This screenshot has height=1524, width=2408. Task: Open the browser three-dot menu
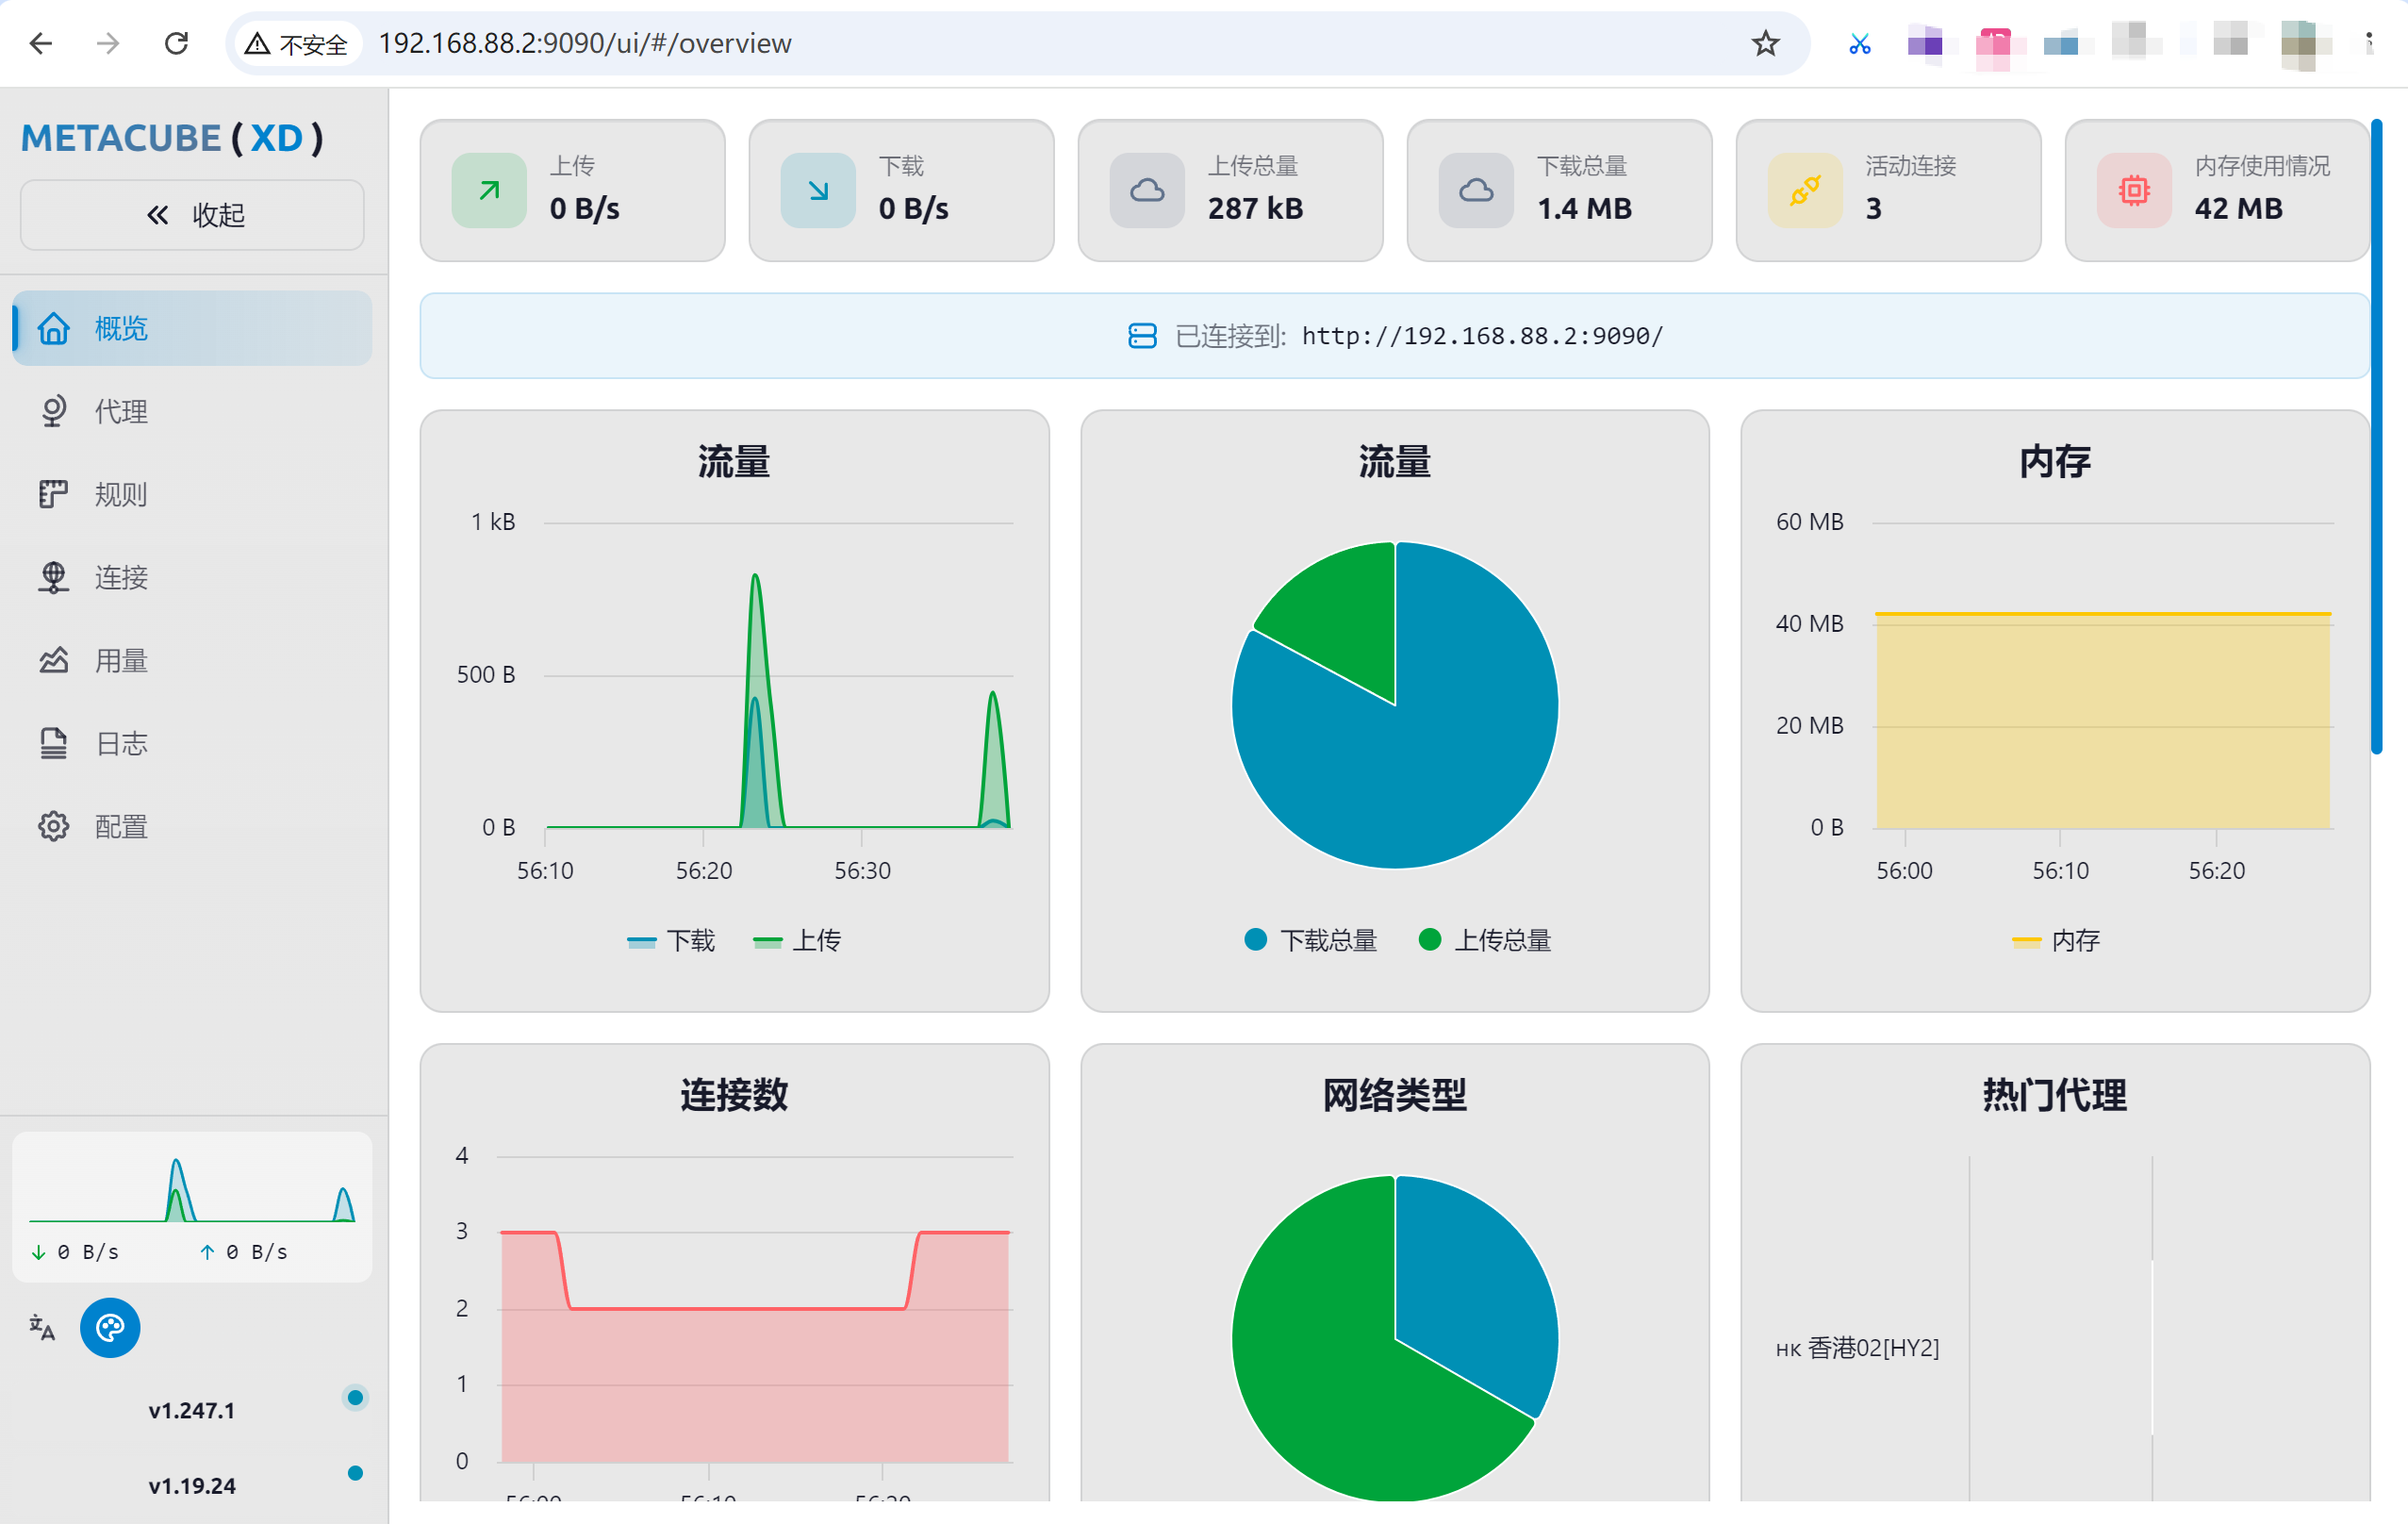coord(2369,43)
